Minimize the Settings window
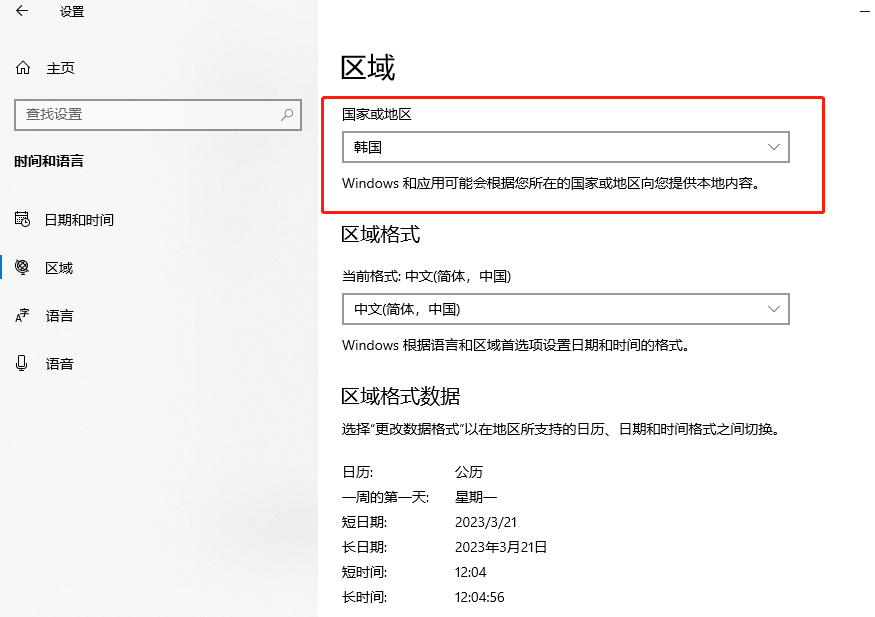 click(866, 11)
